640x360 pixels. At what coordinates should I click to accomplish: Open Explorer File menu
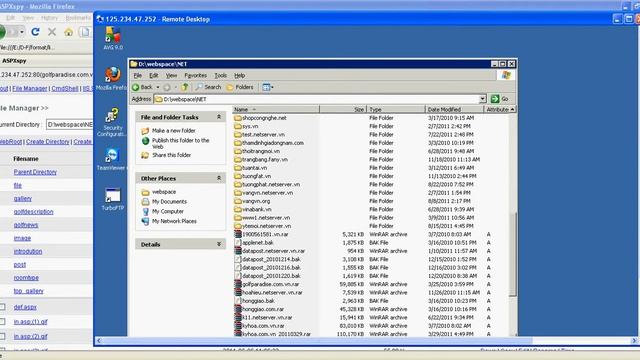[x=138, y=76]
